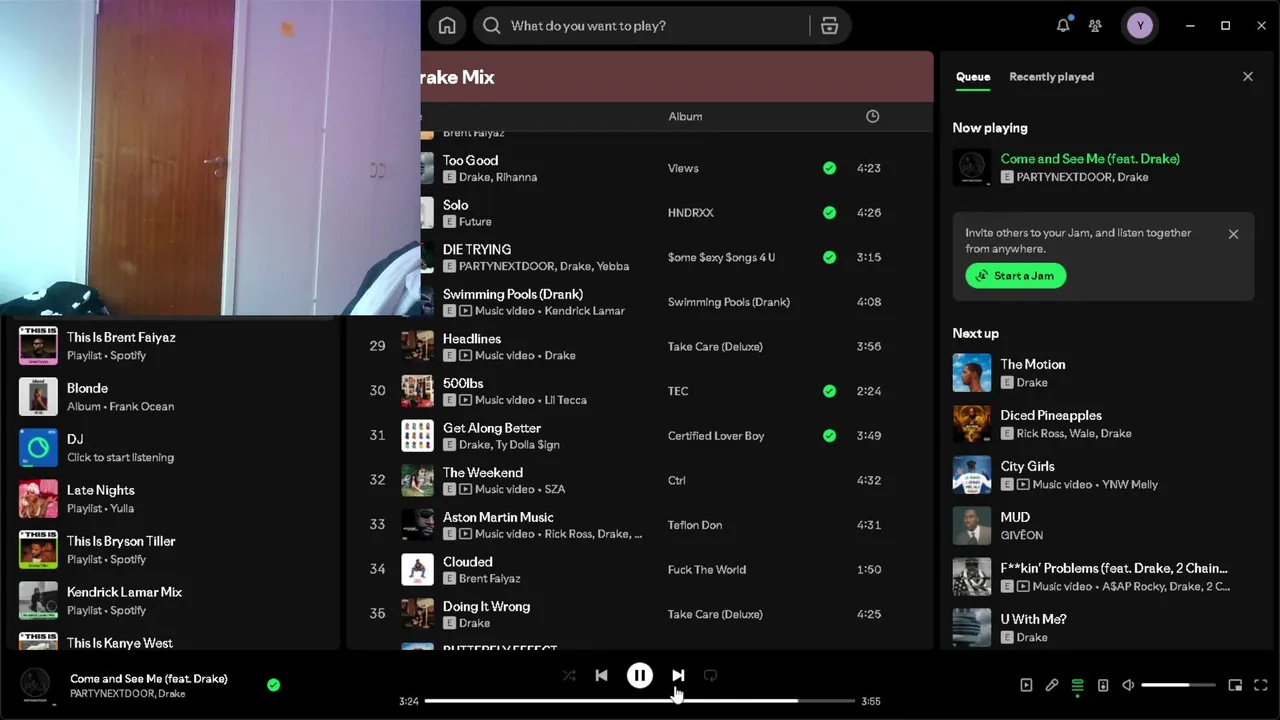The image size is (1280, 720).
Task: Click F**kin' Problems queue thumbnail
Action: click(x=972, y=577)
